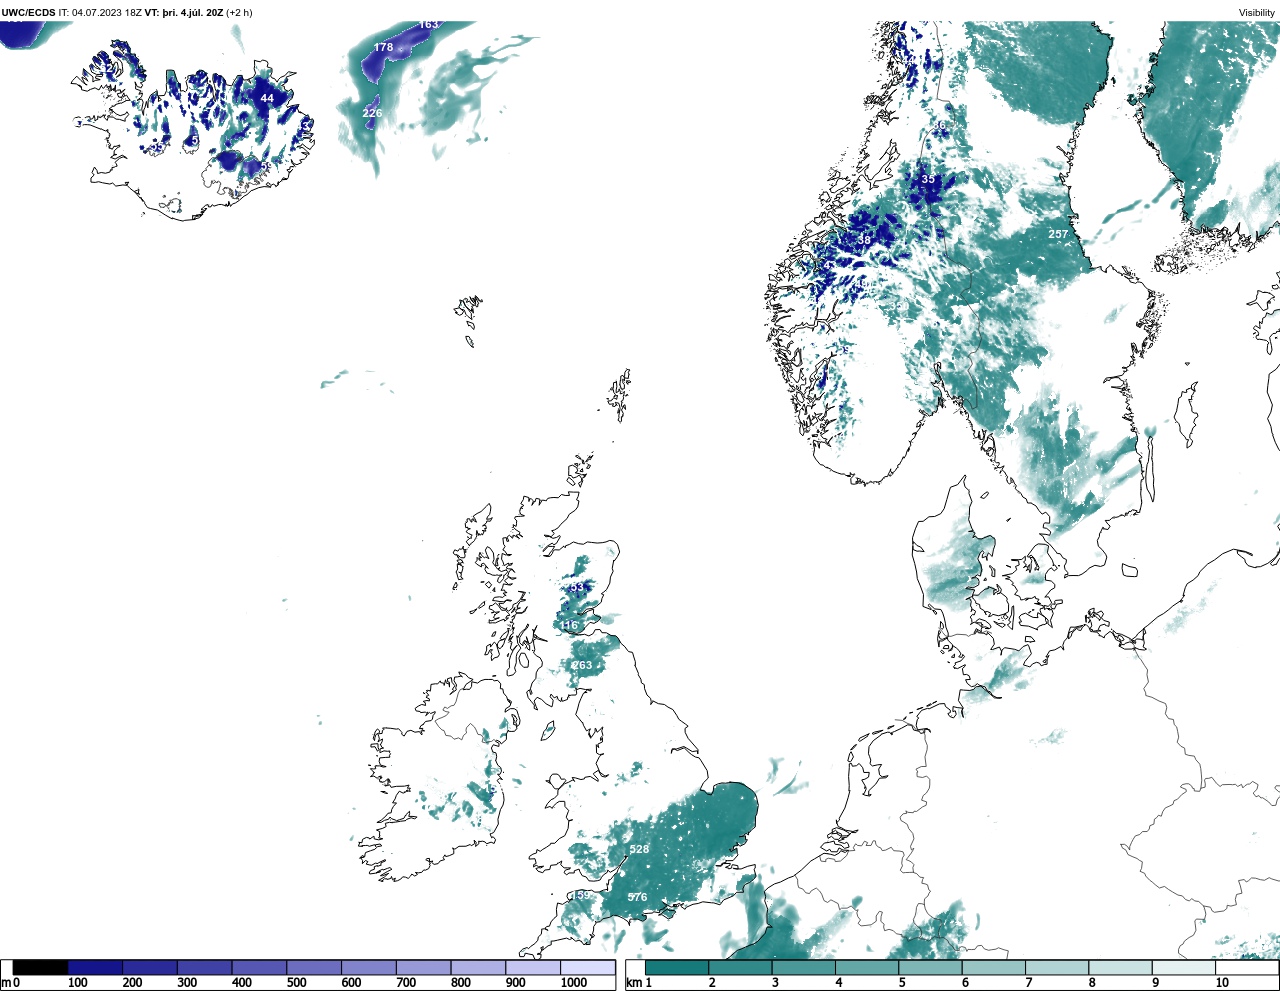Click the "116" value over Scotland
Viewport: 1280px width, 991px height.
click(569, 625)
